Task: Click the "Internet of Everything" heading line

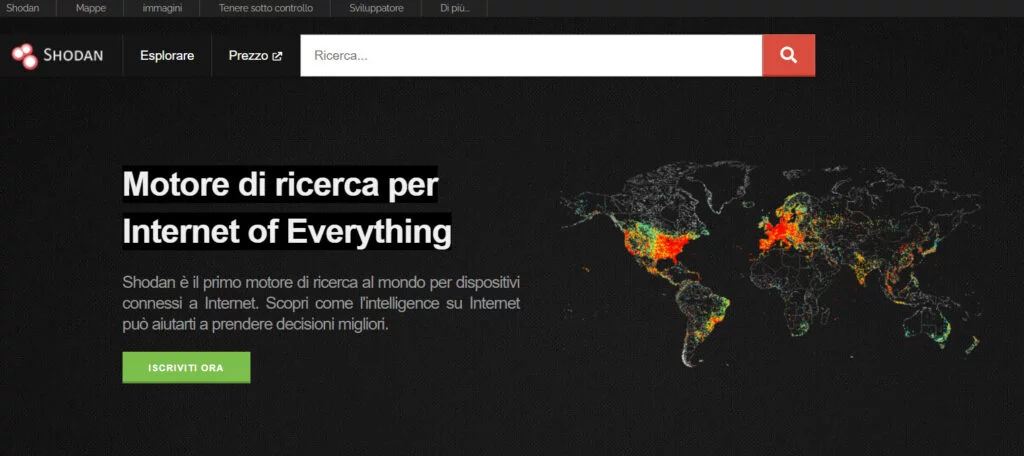Action: click(287, 231)
